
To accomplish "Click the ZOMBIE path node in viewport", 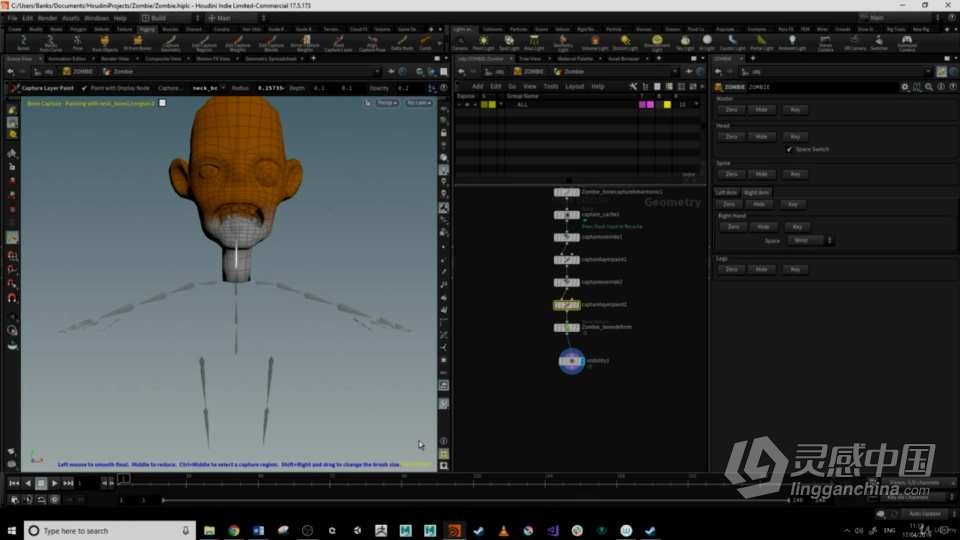I will pos(78,72).
